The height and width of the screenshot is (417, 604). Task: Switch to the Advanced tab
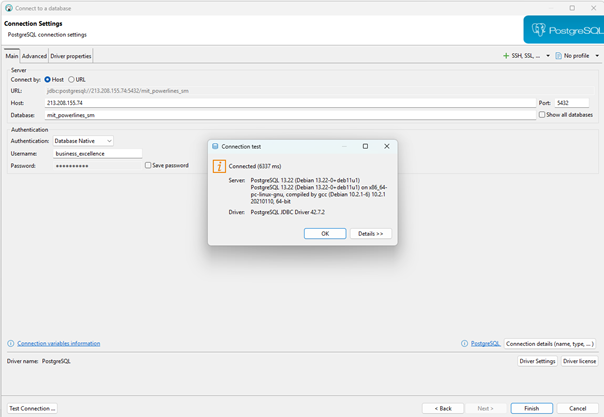coord(34,56)
